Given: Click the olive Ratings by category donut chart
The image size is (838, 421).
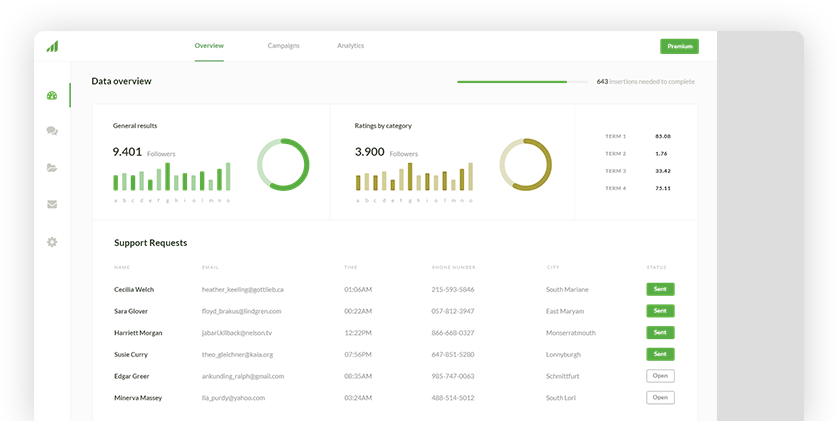Looking at the screenshot, I should [526, 165].
